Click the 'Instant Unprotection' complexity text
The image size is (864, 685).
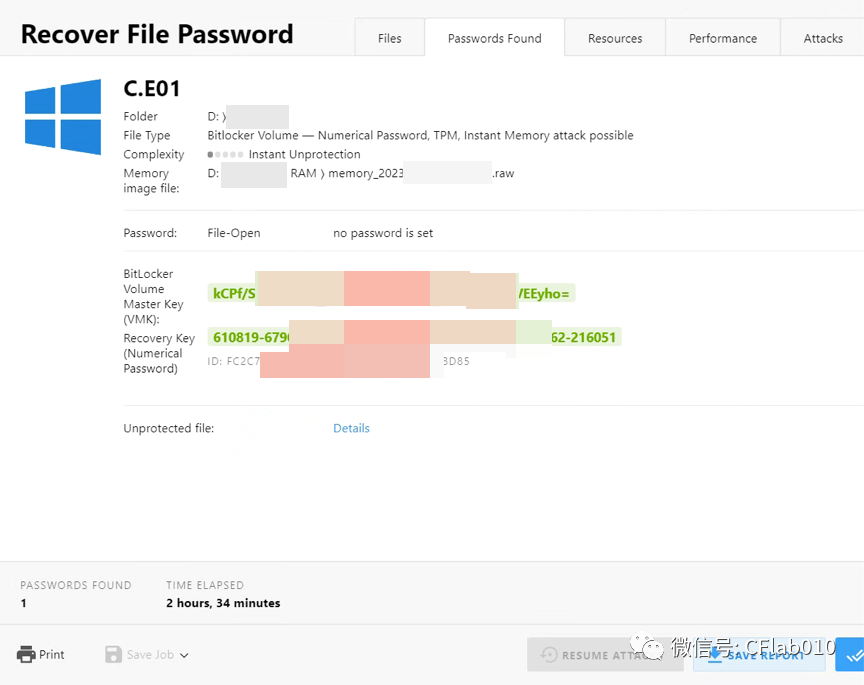304,154
